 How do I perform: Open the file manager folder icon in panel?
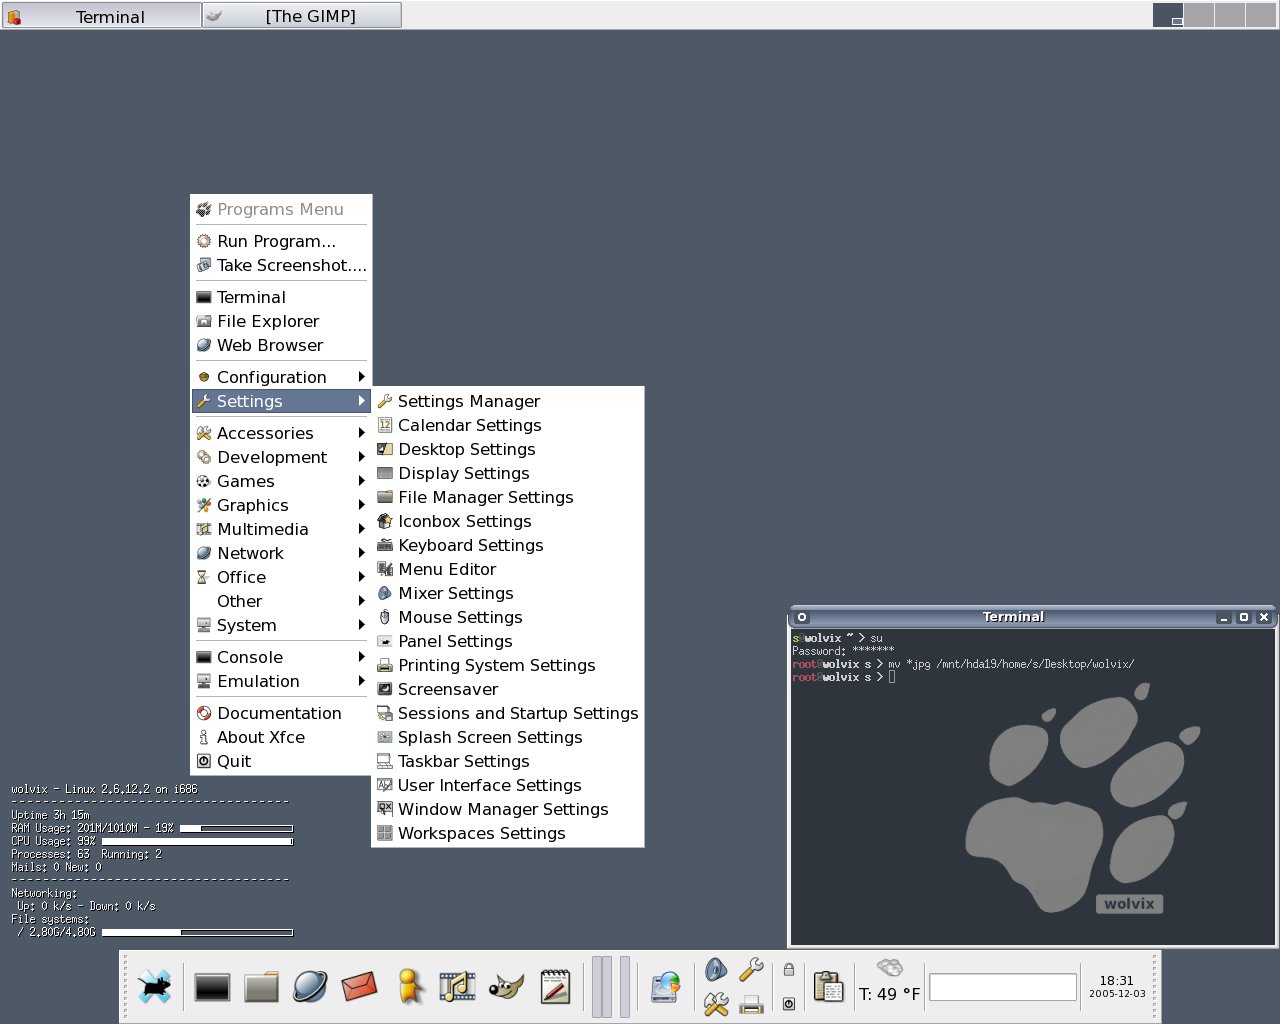(x=261, y=988)
